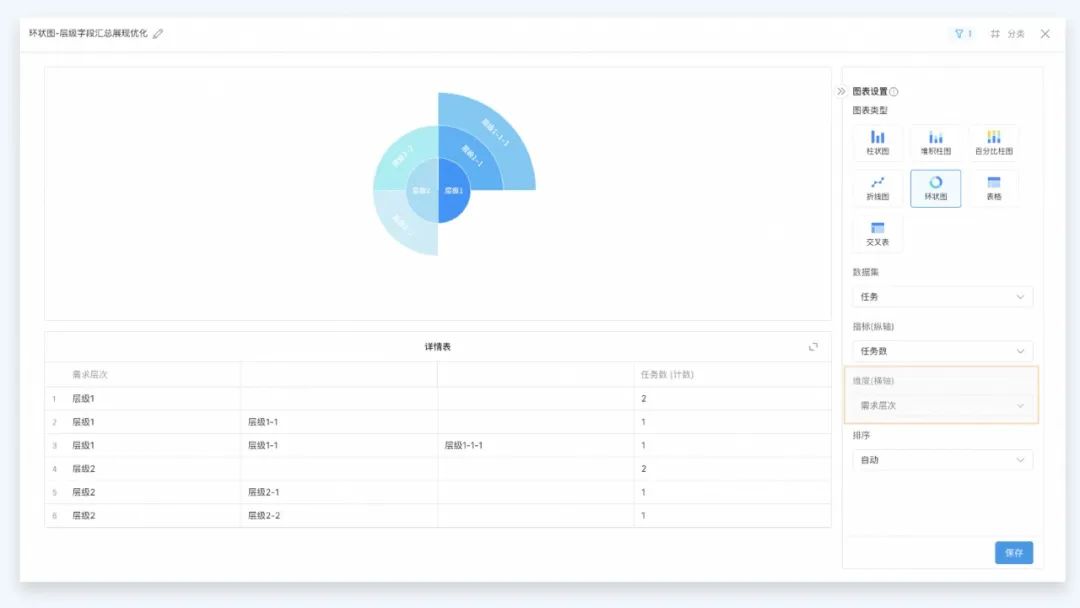
Task: Open the 数据集 dropdown showing 任务
Action: click(942, 297)
